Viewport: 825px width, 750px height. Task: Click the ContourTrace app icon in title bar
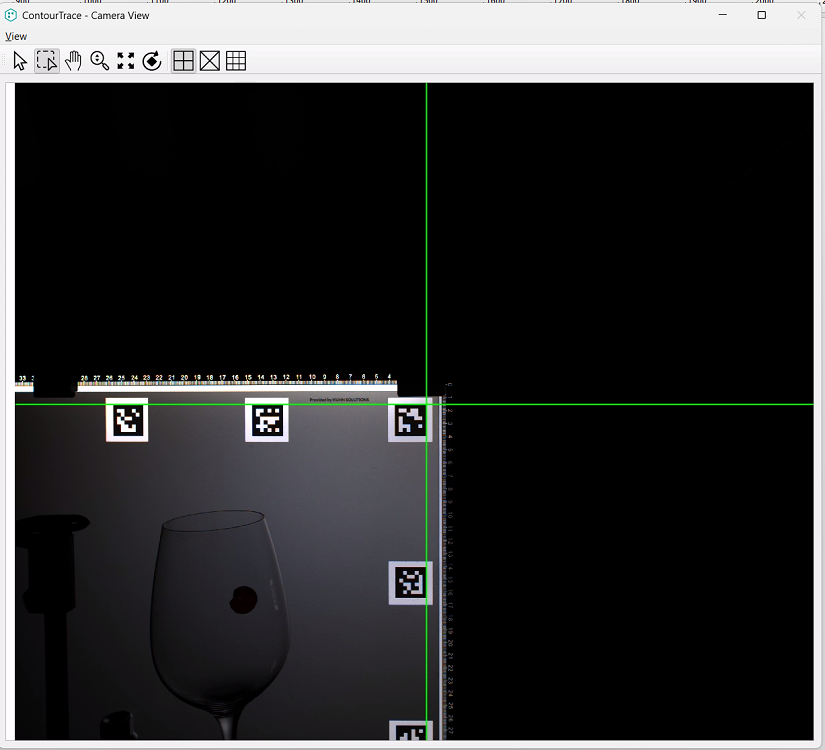[11, 15]
